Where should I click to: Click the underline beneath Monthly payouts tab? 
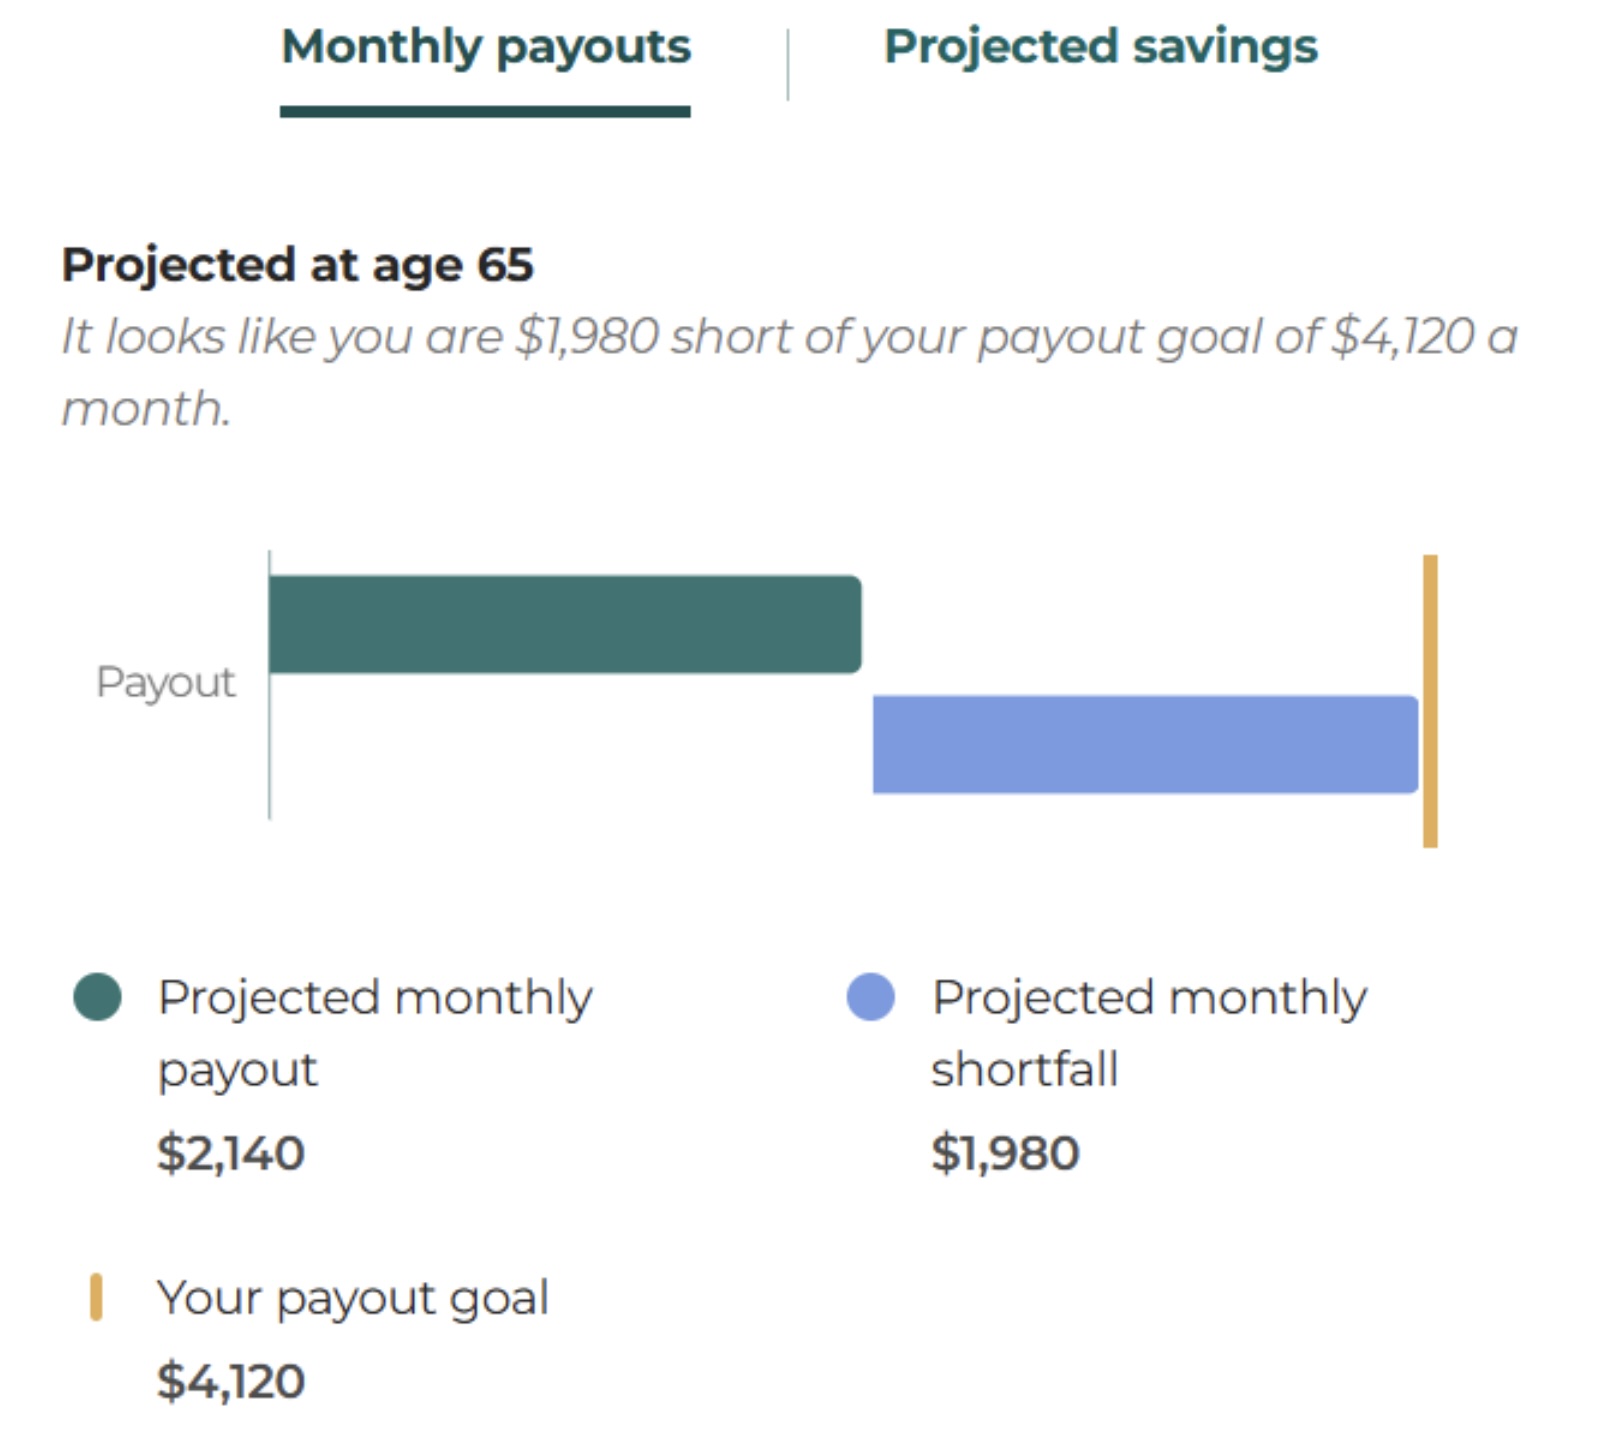(485, 112)
